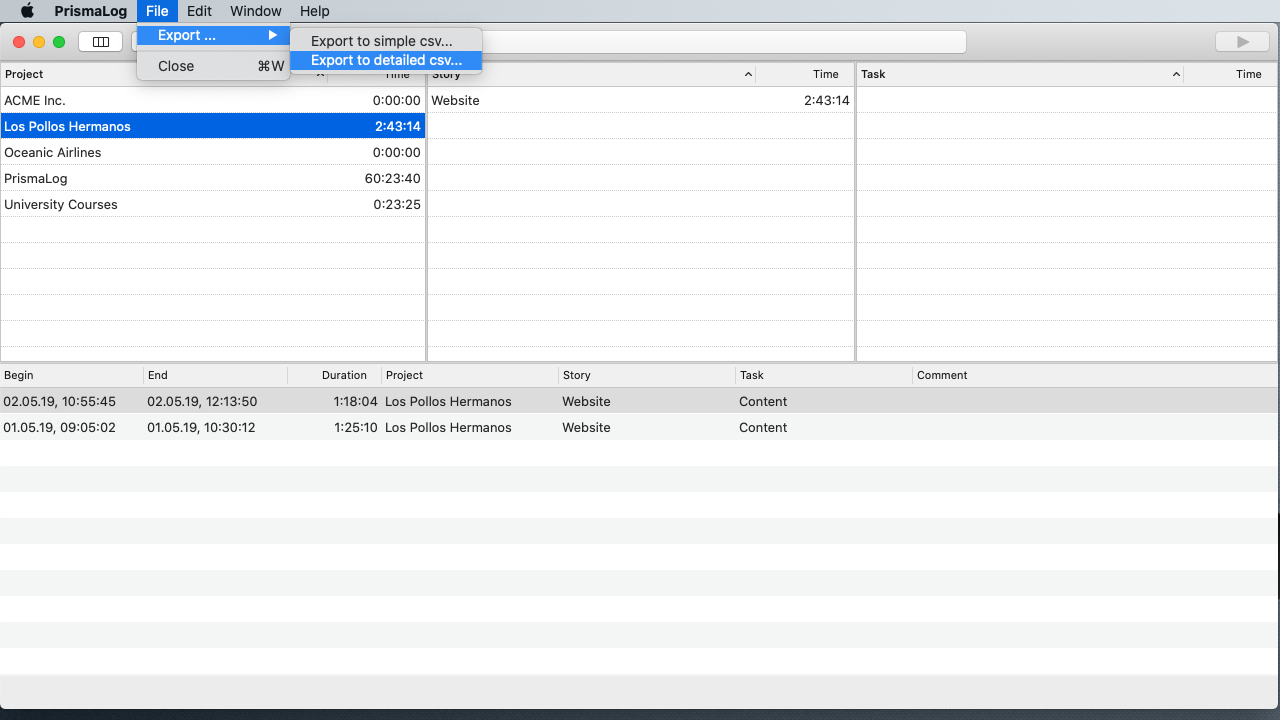This screenshot has height=720, width=1280.
Task: Sort log entries by the Begin column
Action: [72, 375]
